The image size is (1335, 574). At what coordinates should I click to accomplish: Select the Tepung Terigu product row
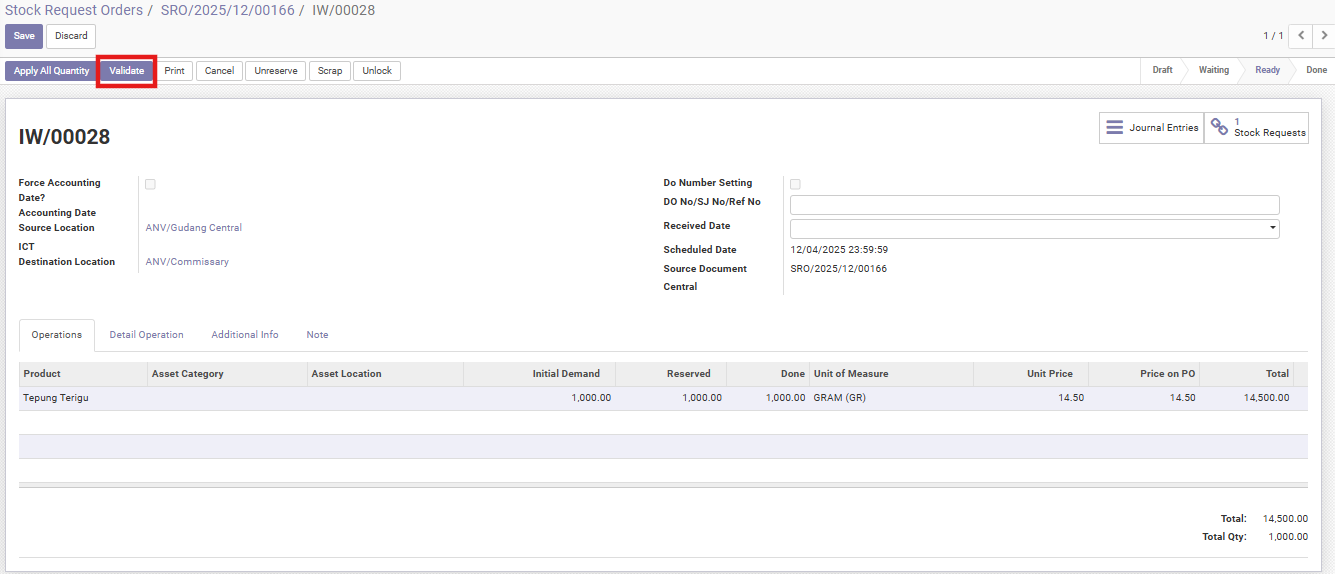pyautogui.click(x=56, y=398)
